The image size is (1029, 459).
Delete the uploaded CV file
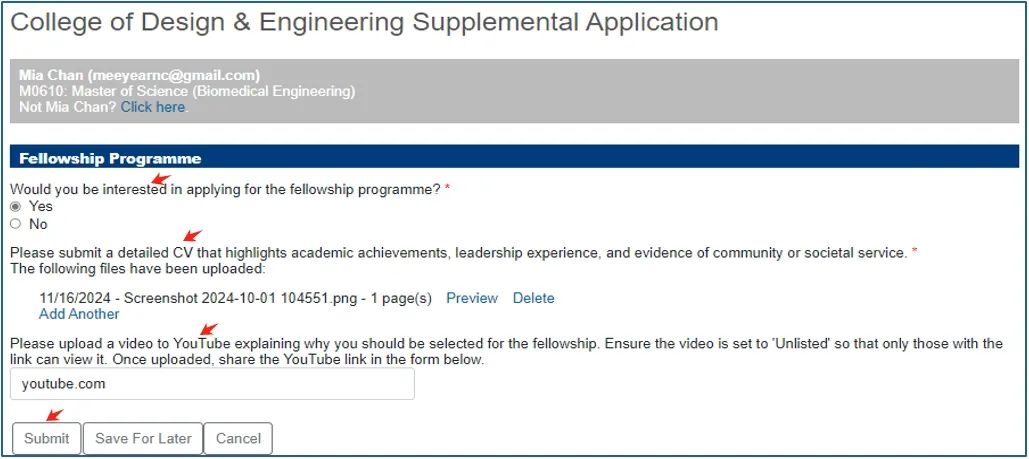(x=534, y=298)
